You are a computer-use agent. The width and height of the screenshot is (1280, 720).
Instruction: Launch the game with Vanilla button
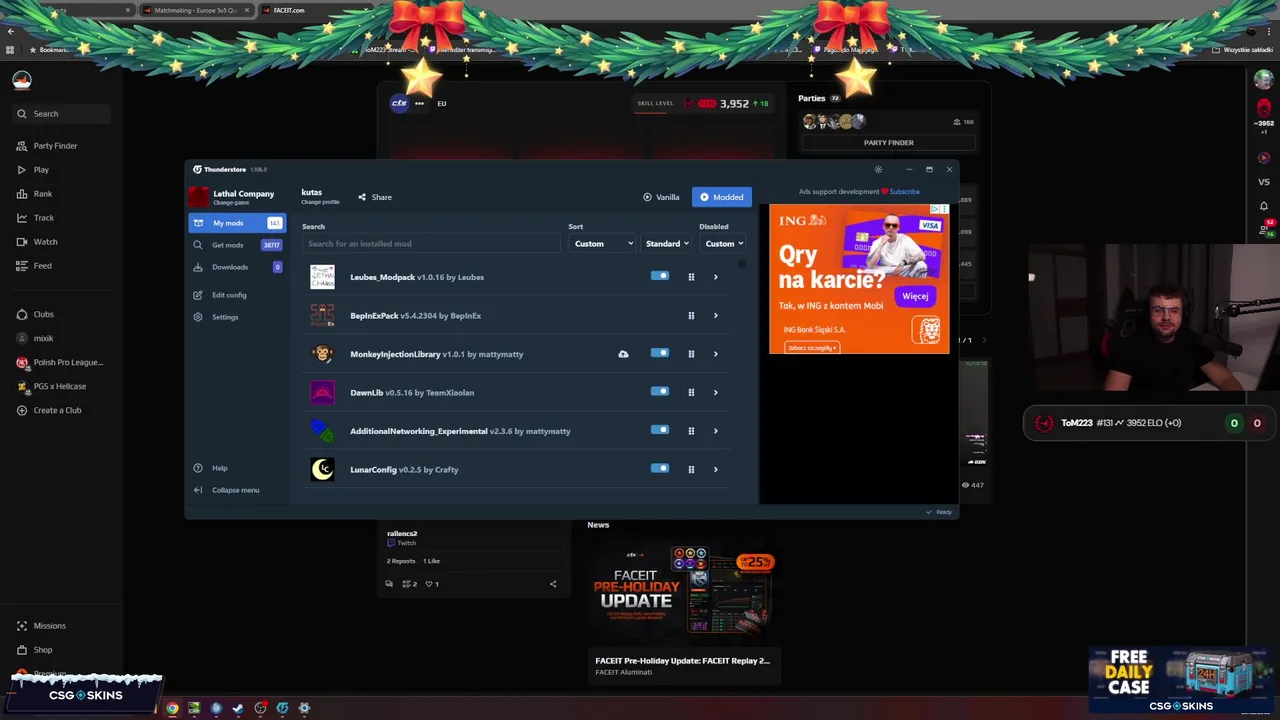[x=661, y=197]
